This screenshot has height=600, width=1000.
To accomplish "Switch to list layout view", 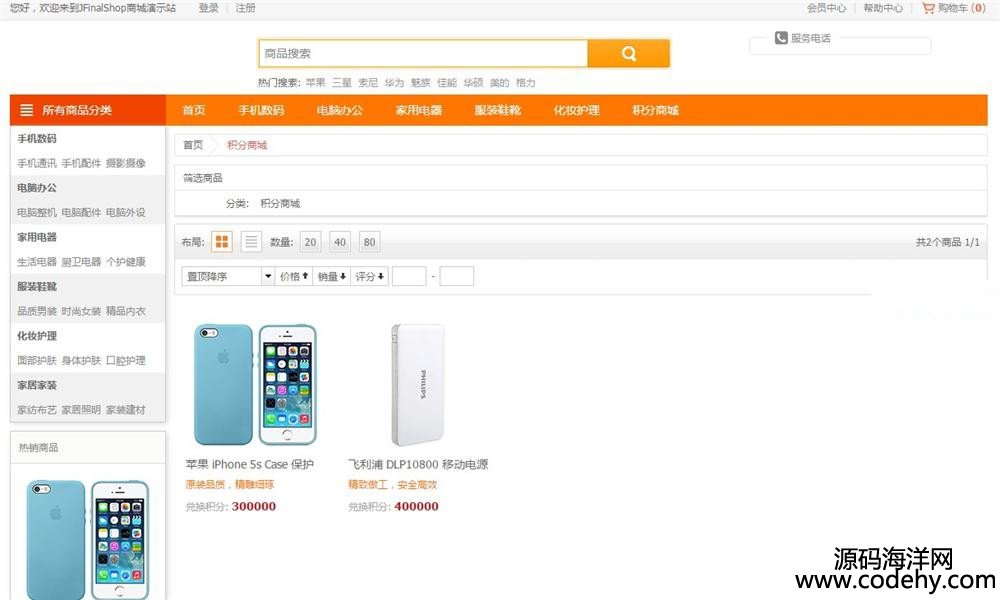I will (x=251, y=242).
